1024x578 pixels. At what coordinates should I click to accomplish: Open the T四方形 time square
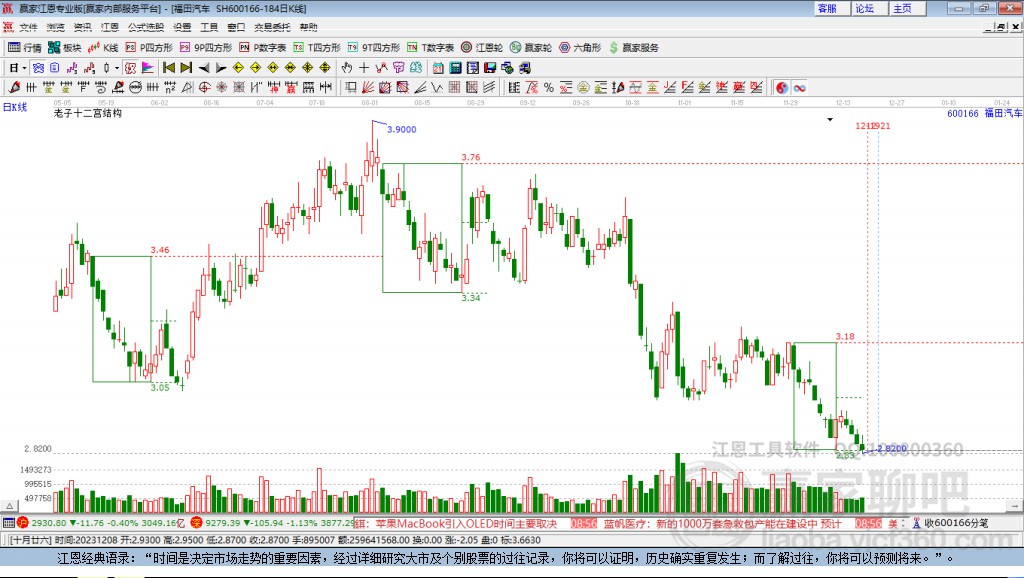tap(317, 48)
